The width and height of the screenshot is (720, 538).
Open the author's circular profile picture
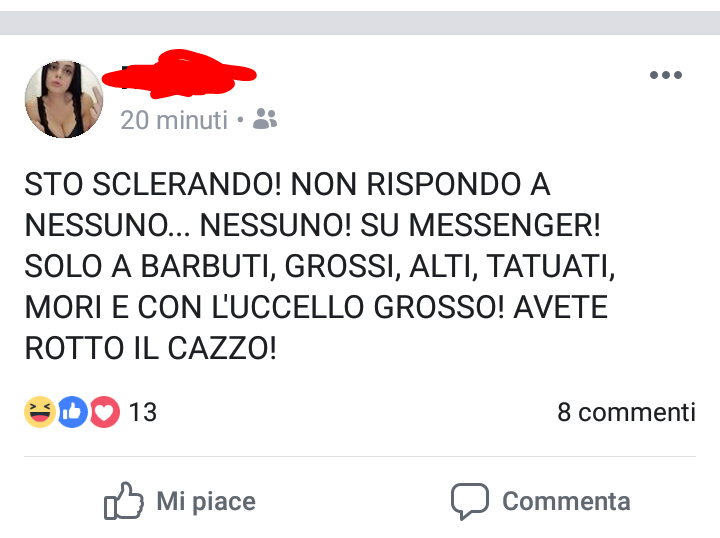[64, 99]
